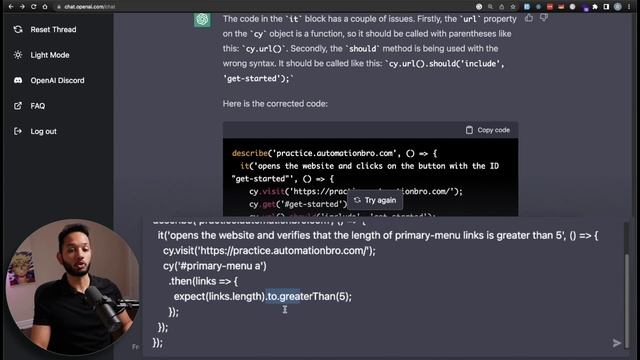Give the response a thumbs up
The width and height of the screenshot is (640, 360).
(x=529, y=18)
